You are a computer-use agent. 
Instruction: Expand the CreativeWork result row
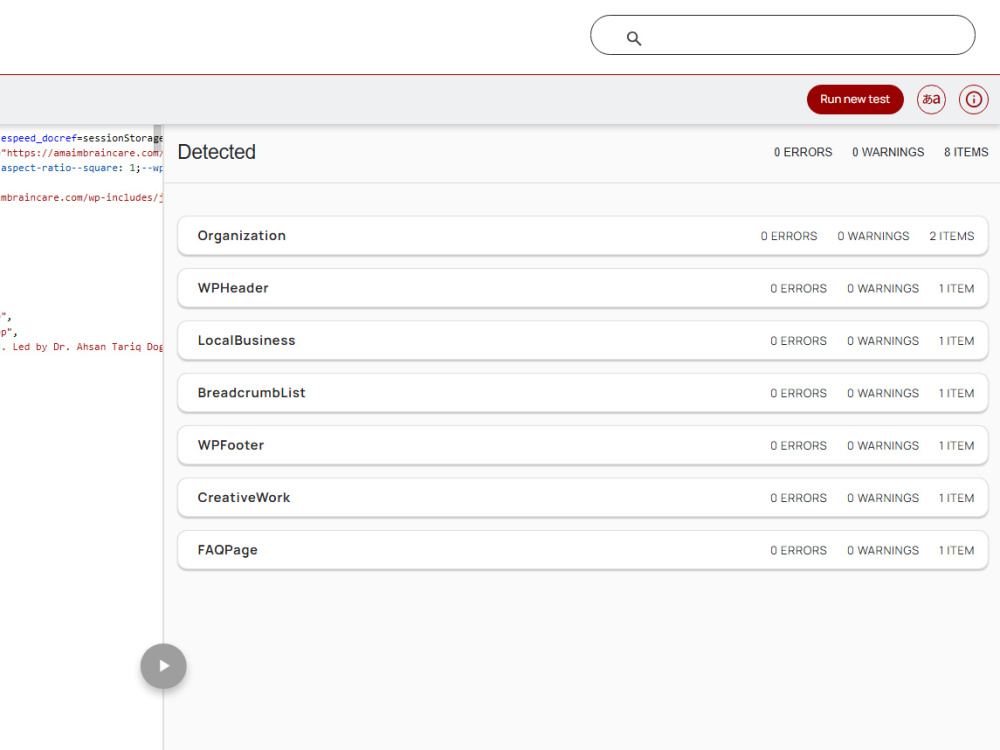click(x=582, y=497)
